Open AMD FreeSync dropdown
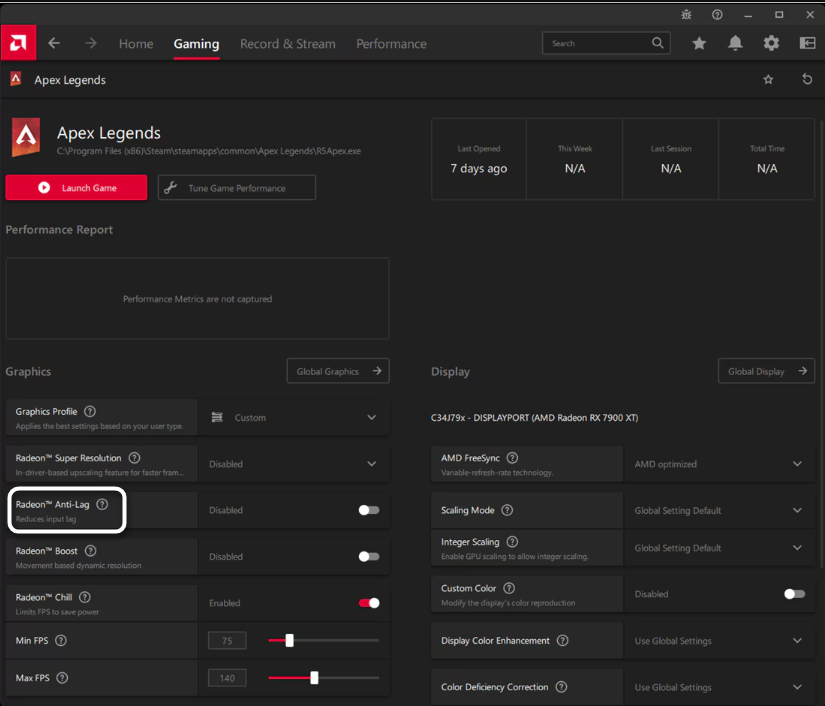825x706 pixels. tap(719, 463)
